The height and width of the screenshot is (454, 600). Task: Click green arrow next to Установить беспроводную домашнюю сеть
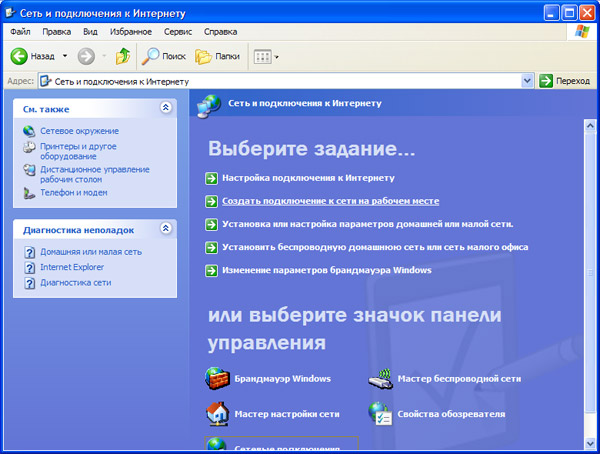pyautogui.click(x=211, y=247)
